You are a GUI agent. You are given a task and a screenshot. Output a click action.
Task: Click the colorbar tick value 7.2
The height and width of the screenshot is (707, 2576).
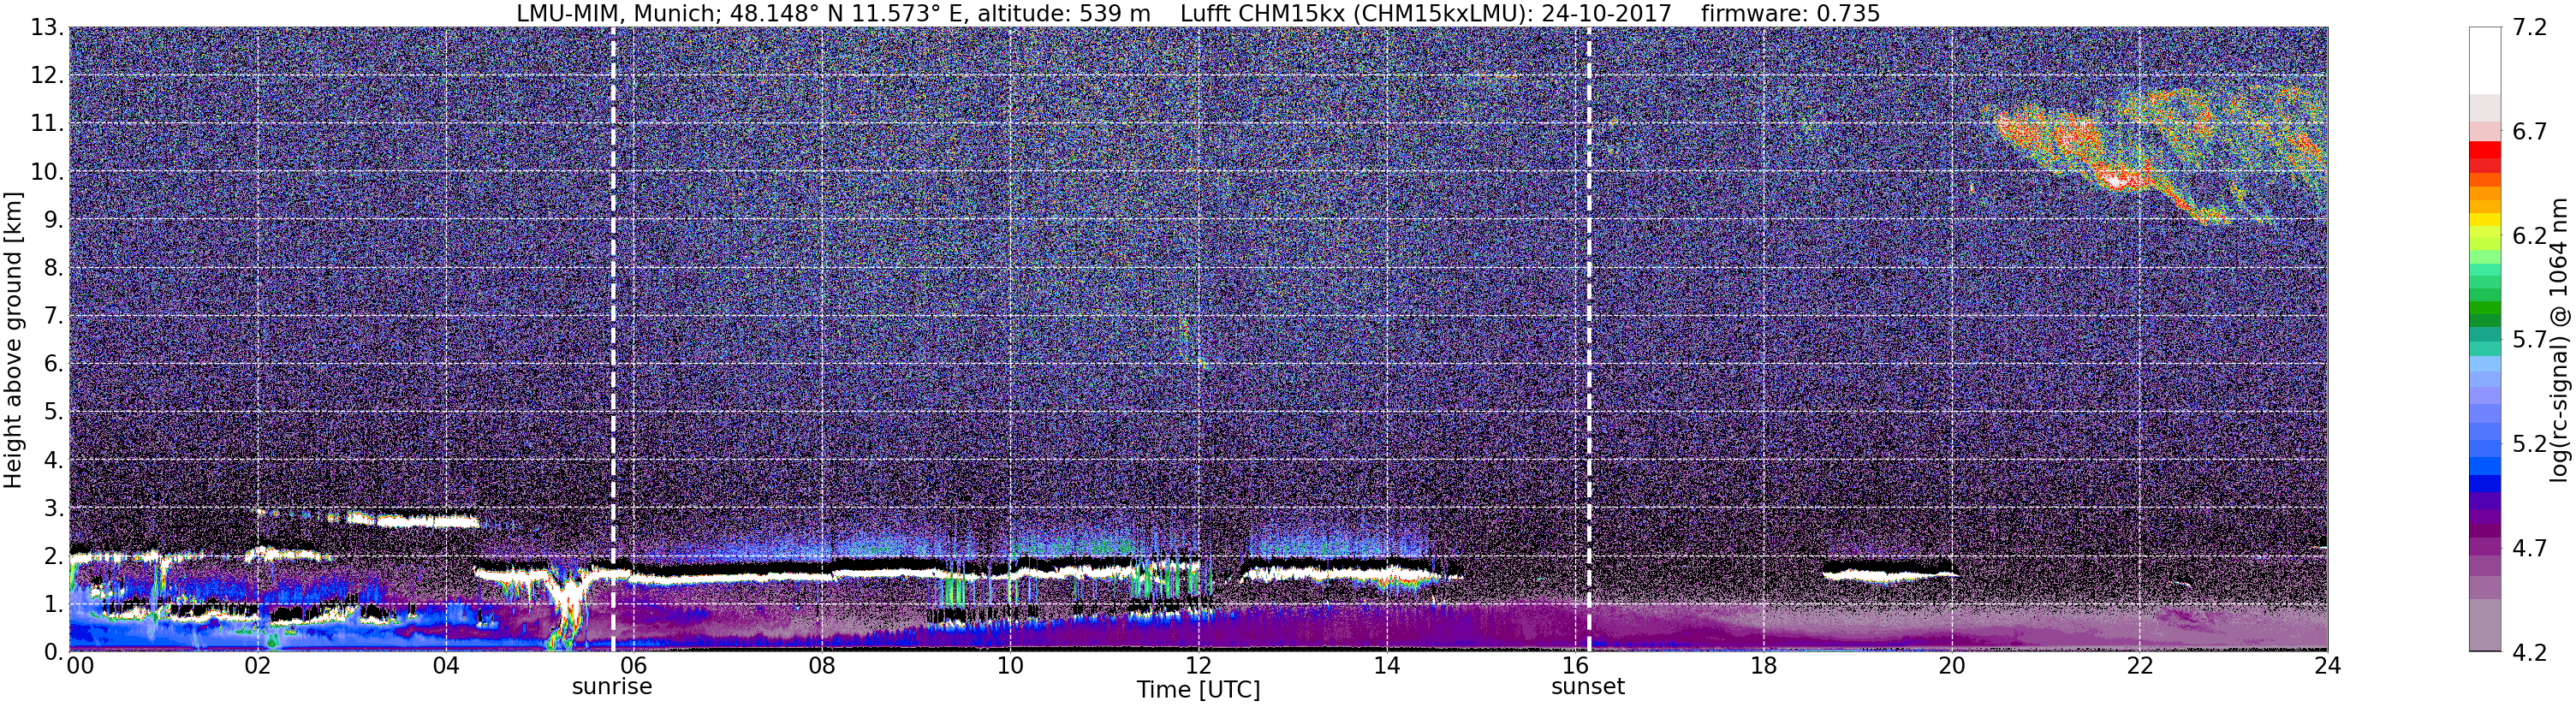click(x=2530, y=27)
